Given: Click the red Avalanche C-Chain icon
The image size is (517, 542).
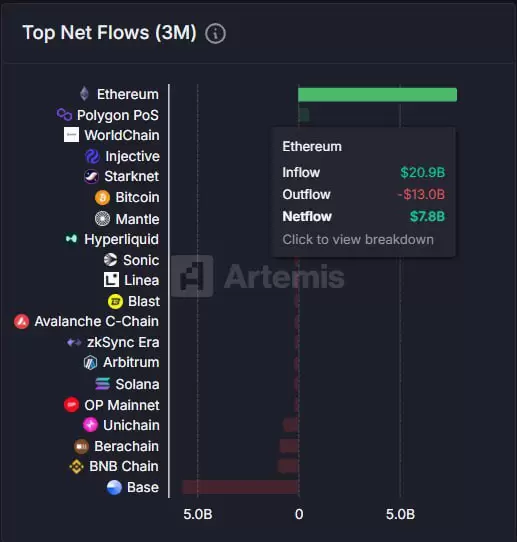Looking at the screenshot, I should click(21, 321).
